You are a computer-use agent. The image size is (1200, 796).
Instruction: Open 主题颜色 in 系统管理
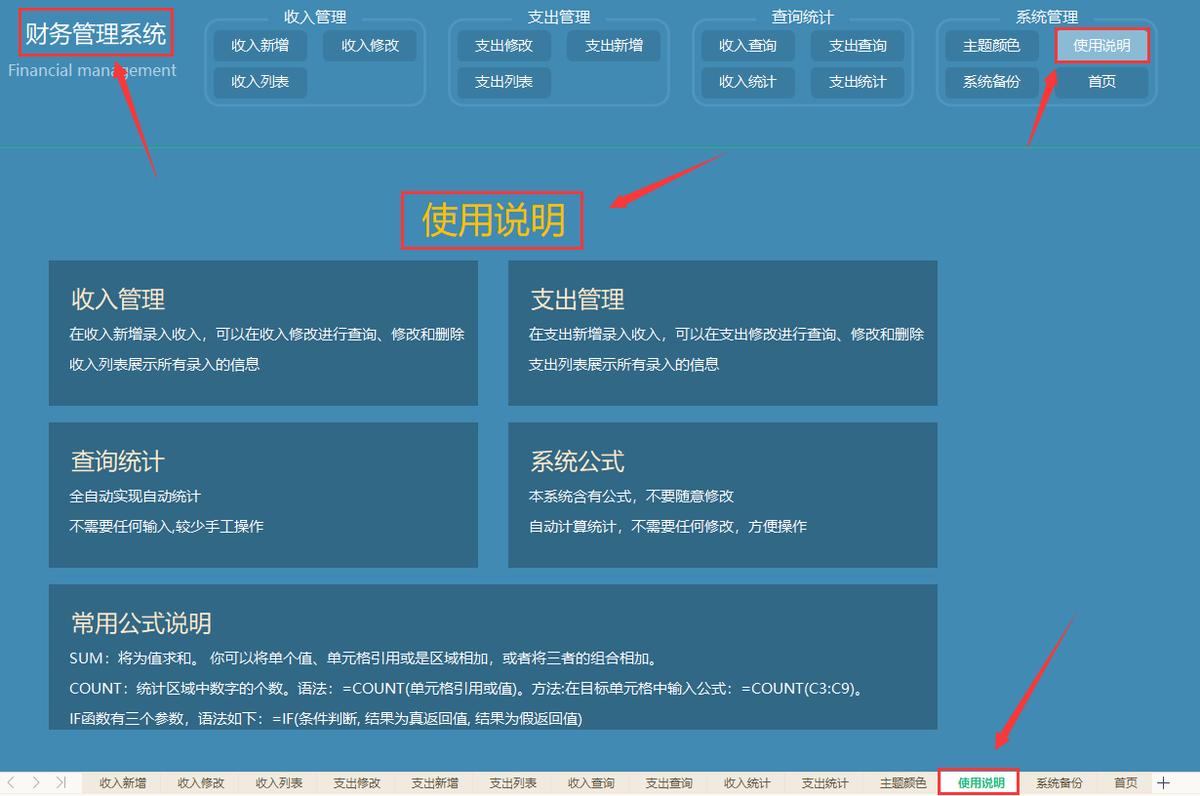[x=991, y=44]
